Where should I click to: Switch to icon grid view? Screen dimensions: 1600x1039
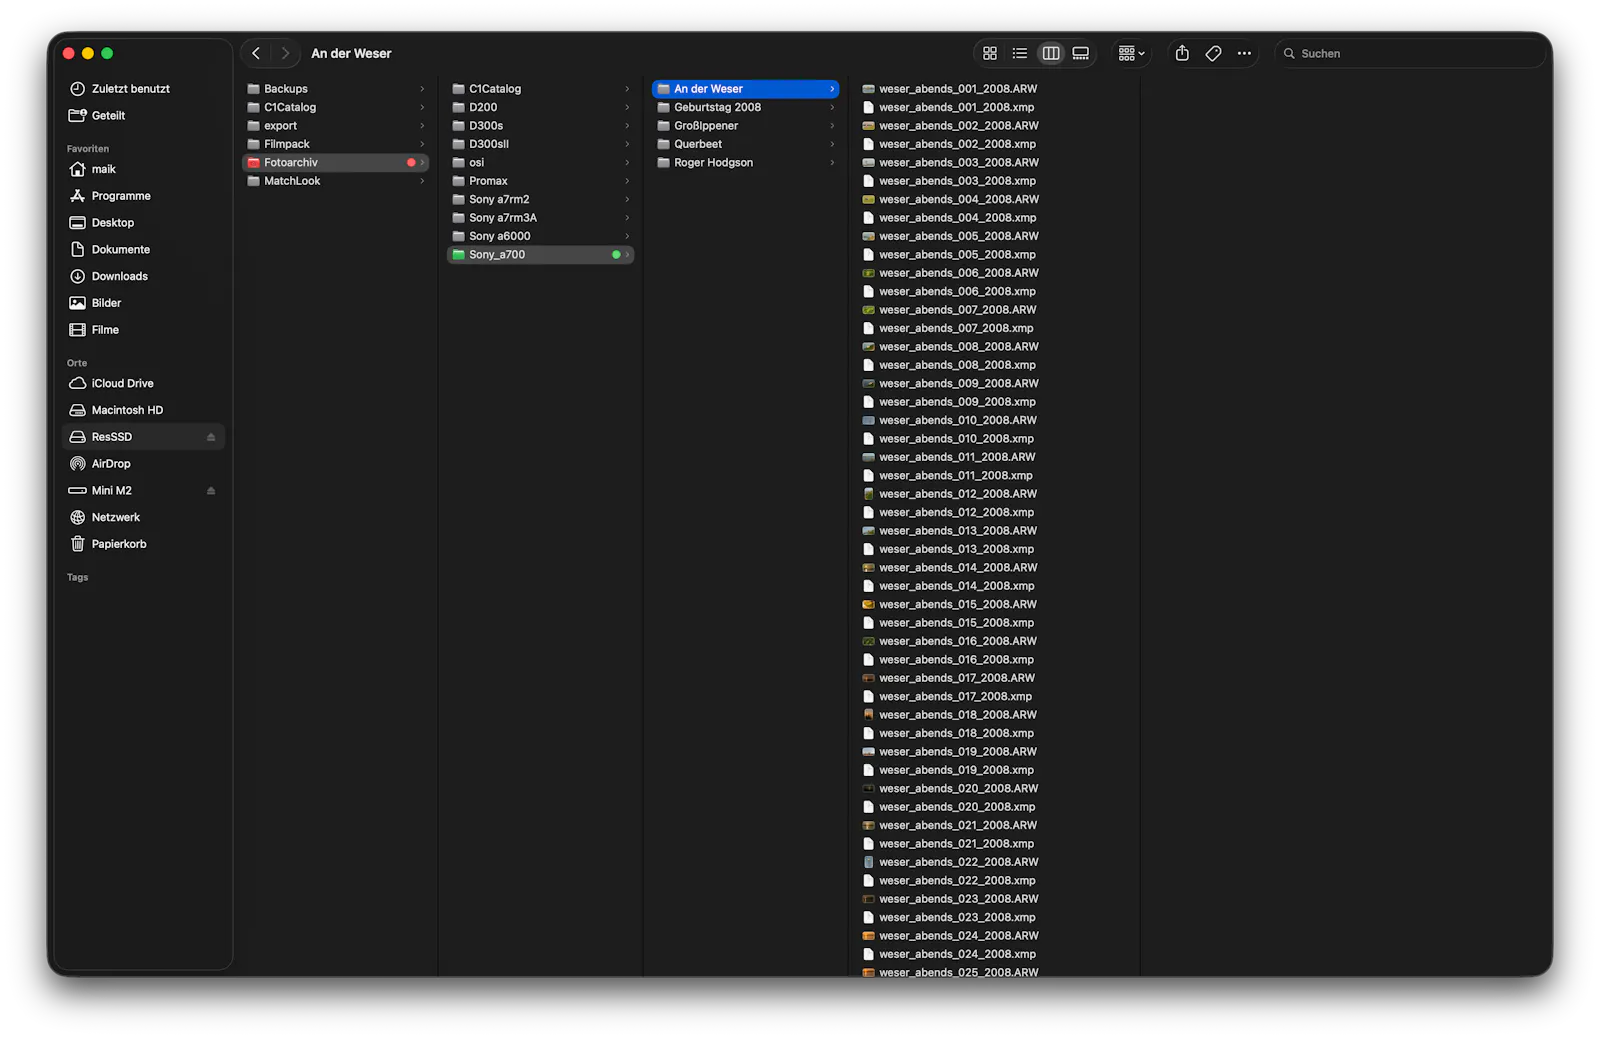(989, 54)
